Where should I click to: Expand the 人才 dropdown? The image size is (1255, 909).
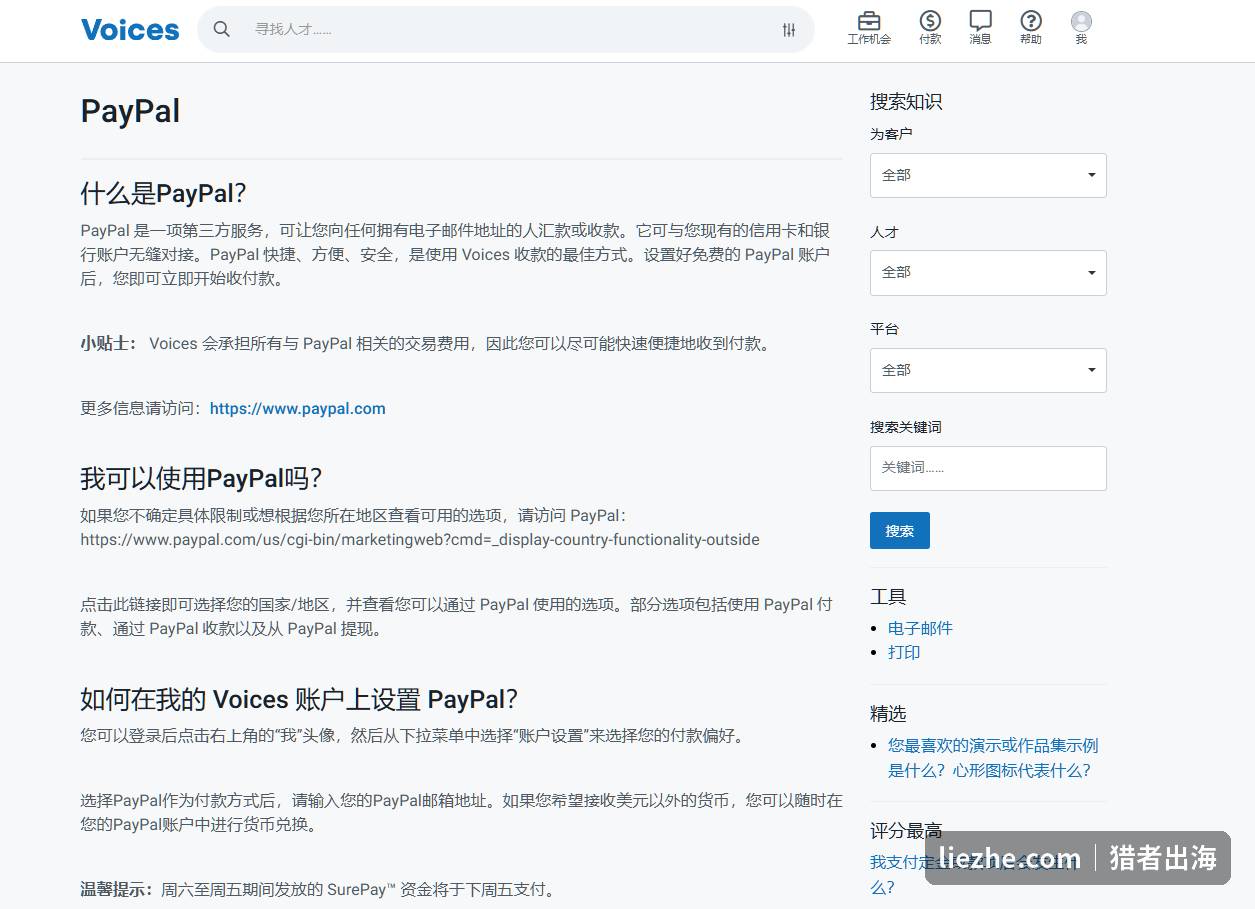coord(988,273)
